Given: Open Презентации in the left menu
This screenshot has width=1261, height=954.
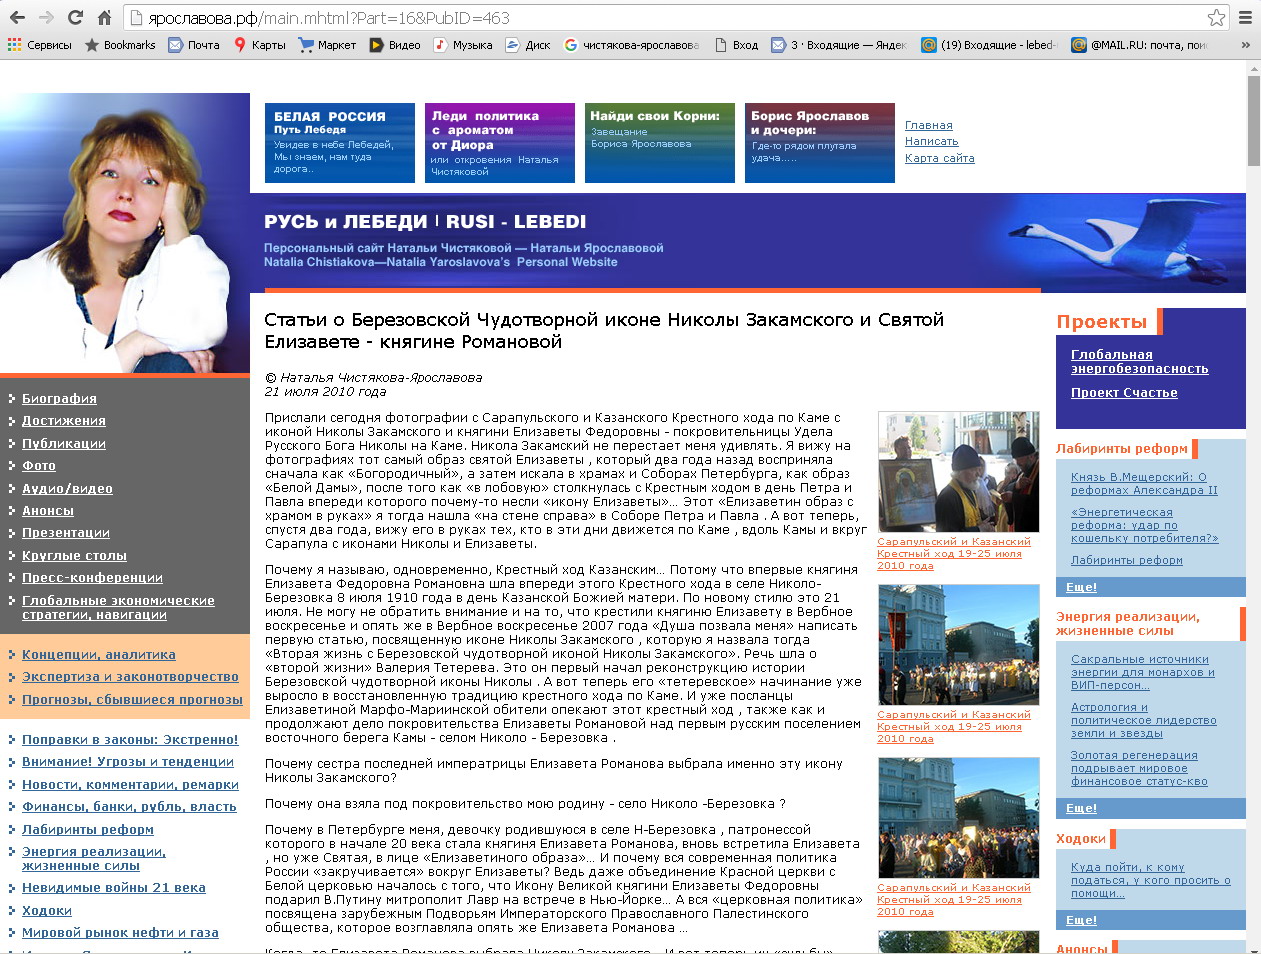Looking at the screenshot, I should point(66,533).
